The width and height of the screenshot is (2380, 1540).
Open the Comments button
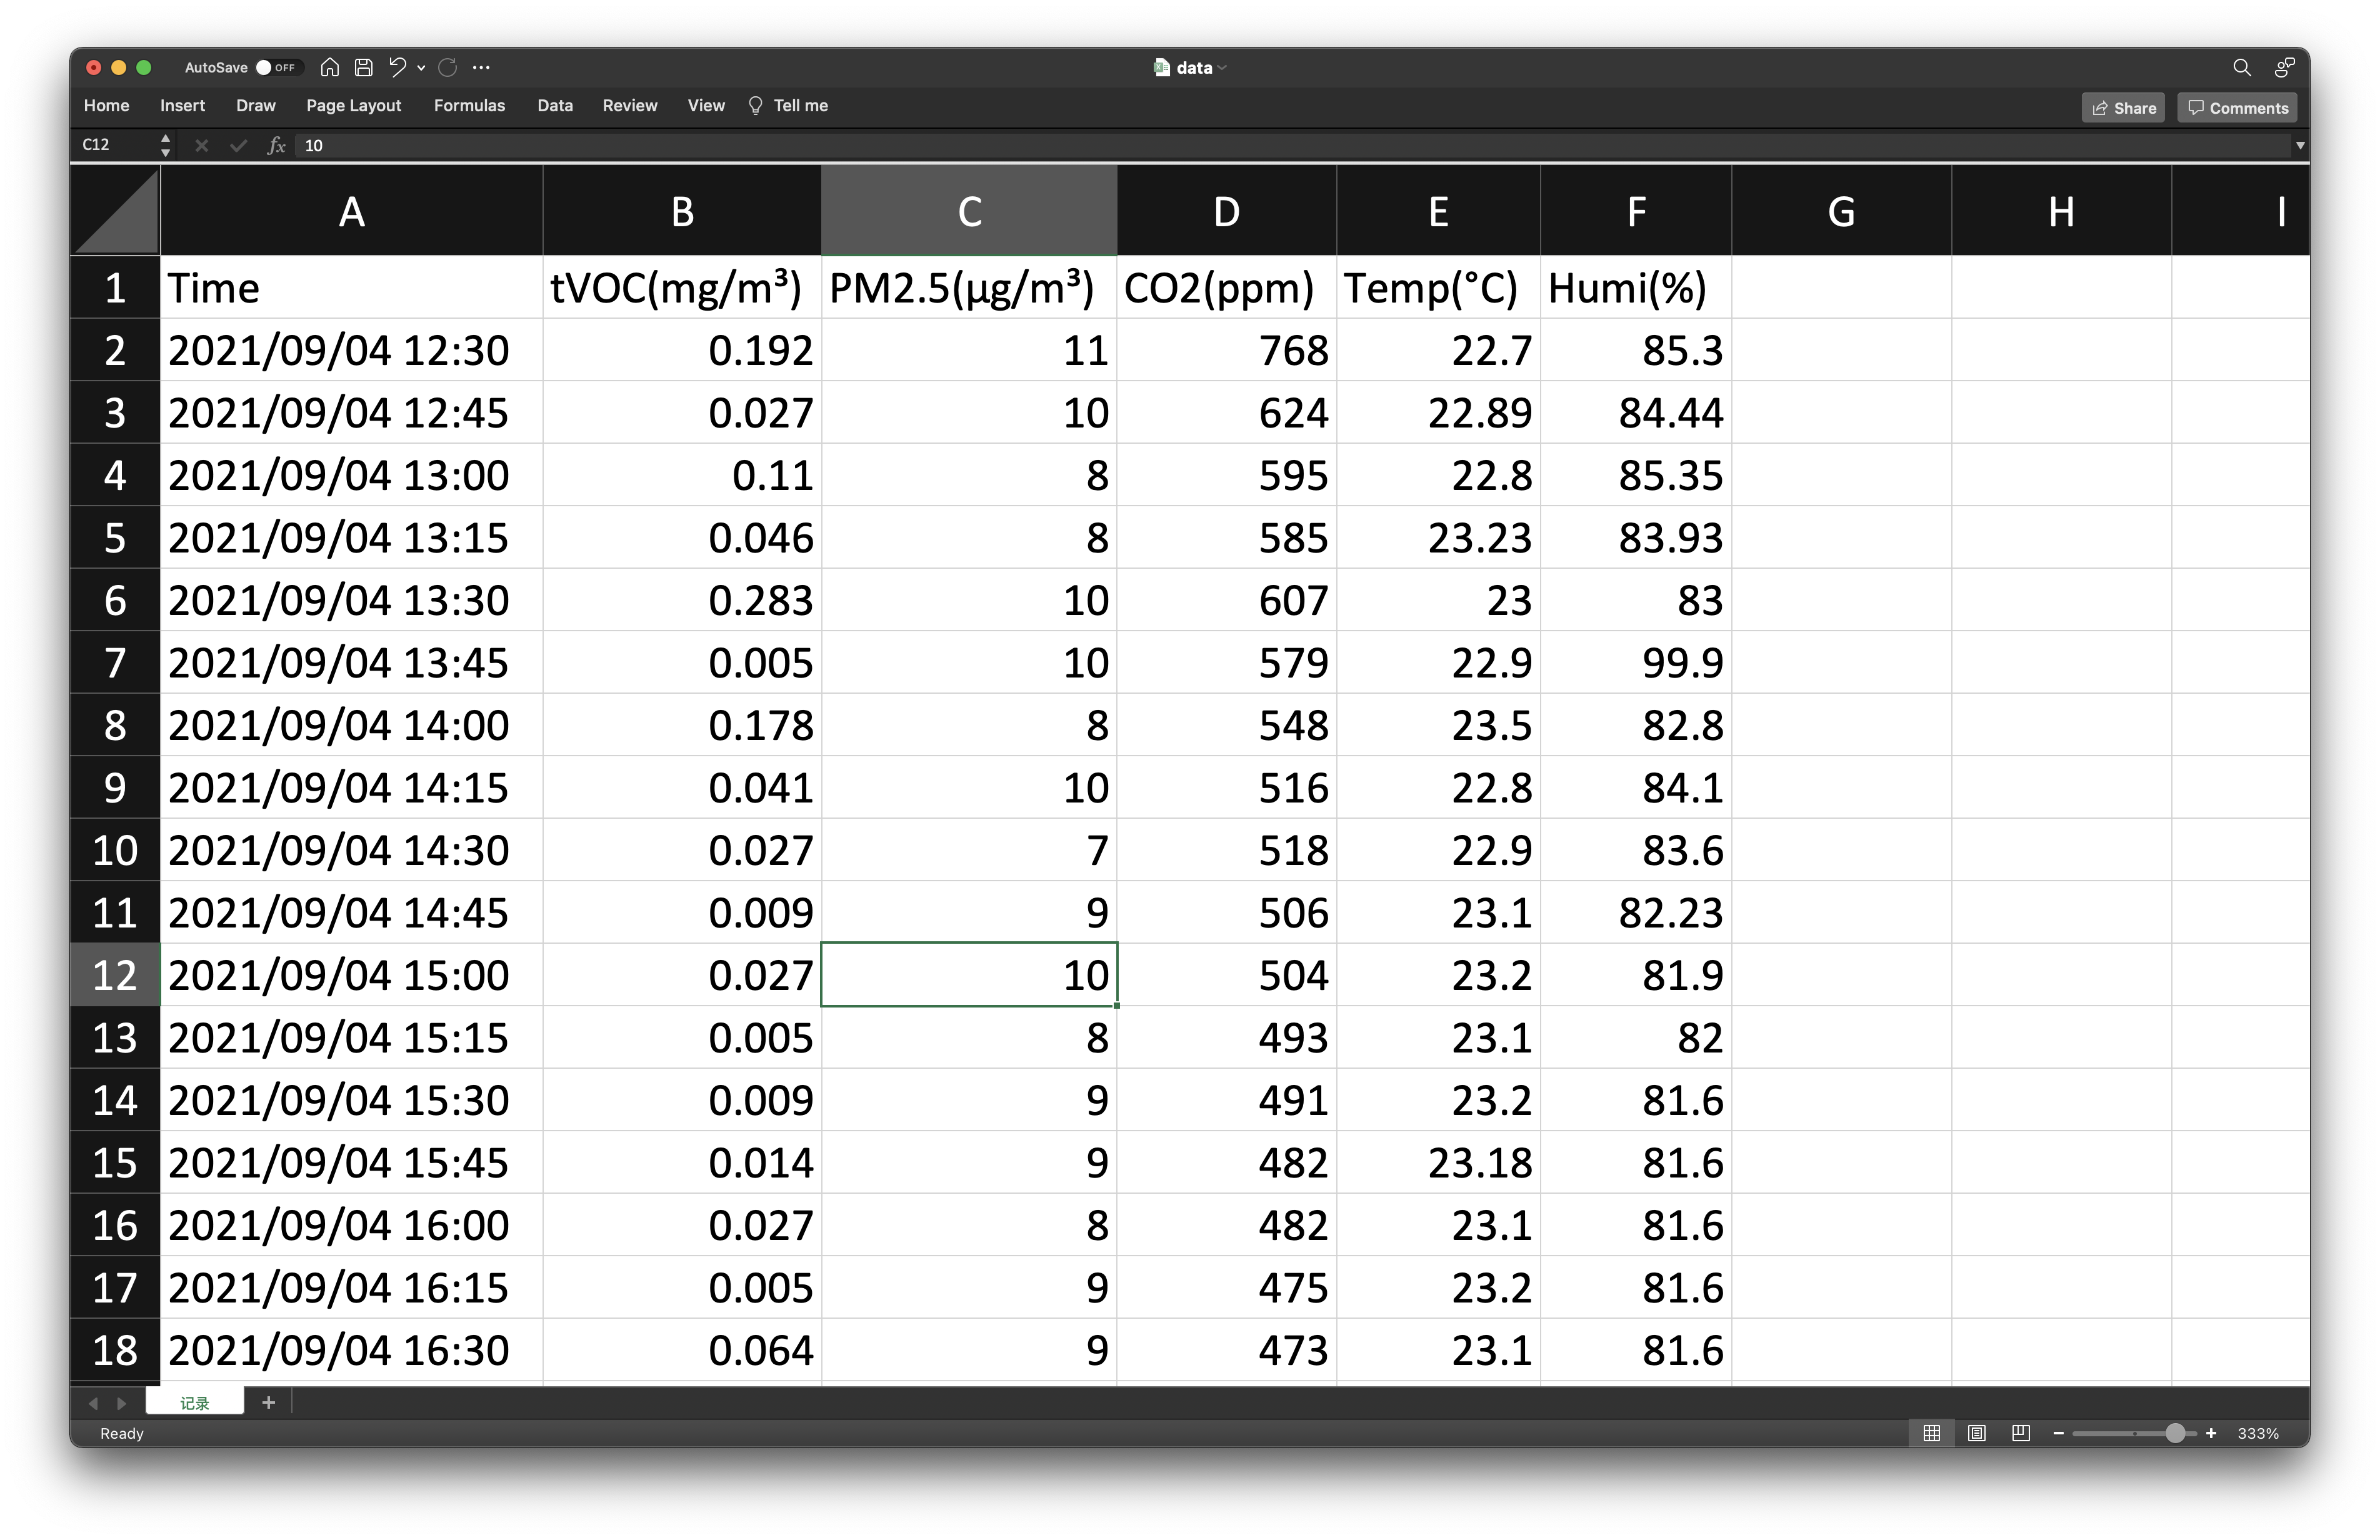(2237, 108)
